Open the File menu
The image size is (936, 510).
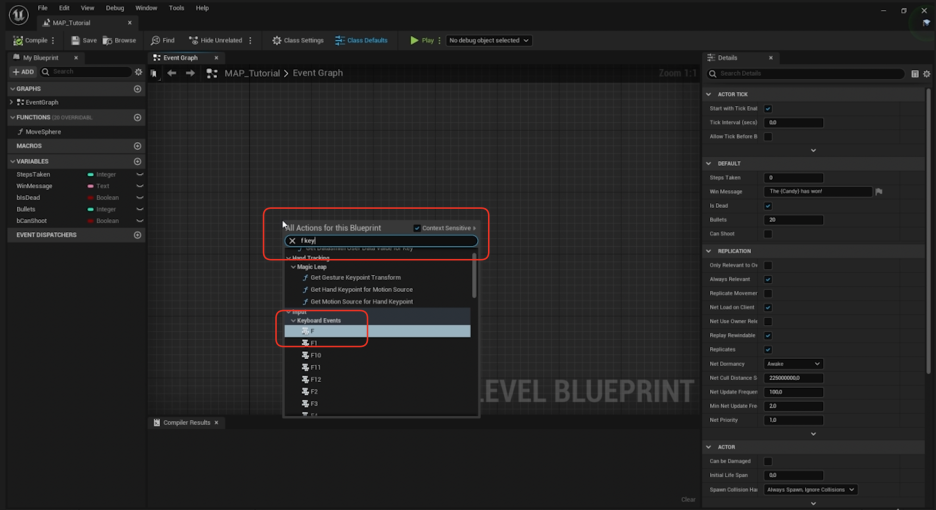click(x=42, y=8)
